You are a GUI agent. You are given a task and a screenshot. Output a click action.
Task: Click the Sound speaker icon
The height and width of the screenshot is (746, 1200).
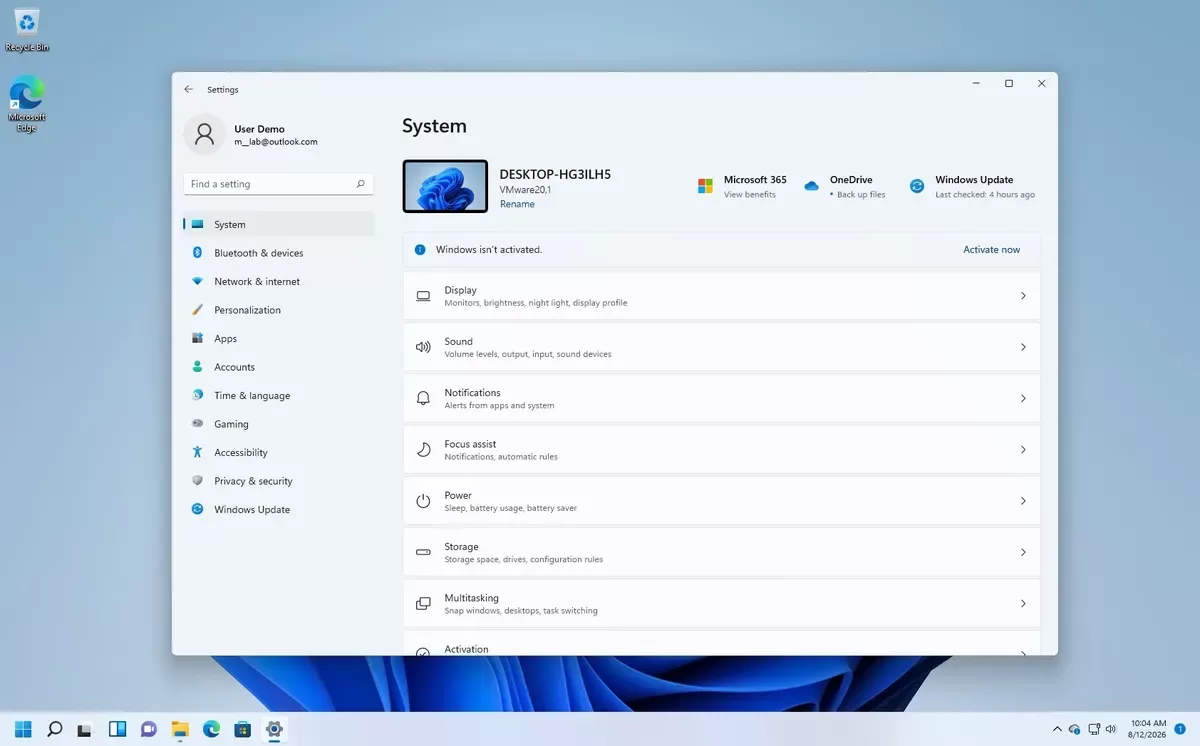pos(423,347)
